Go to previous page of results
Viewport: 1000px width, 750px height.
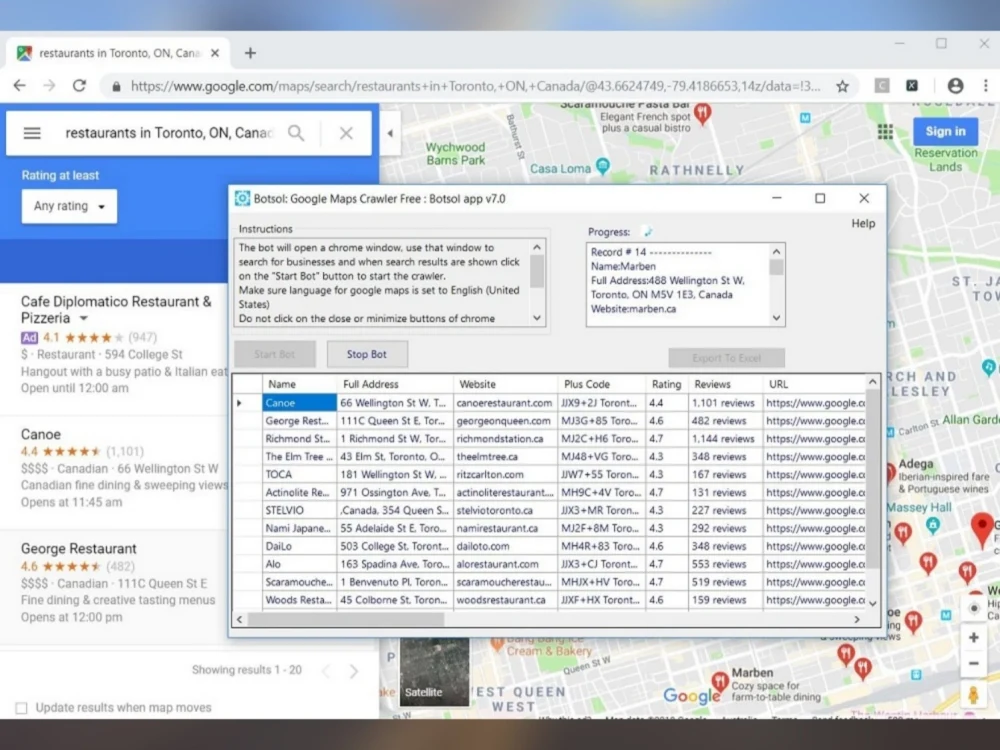[326, 671]
